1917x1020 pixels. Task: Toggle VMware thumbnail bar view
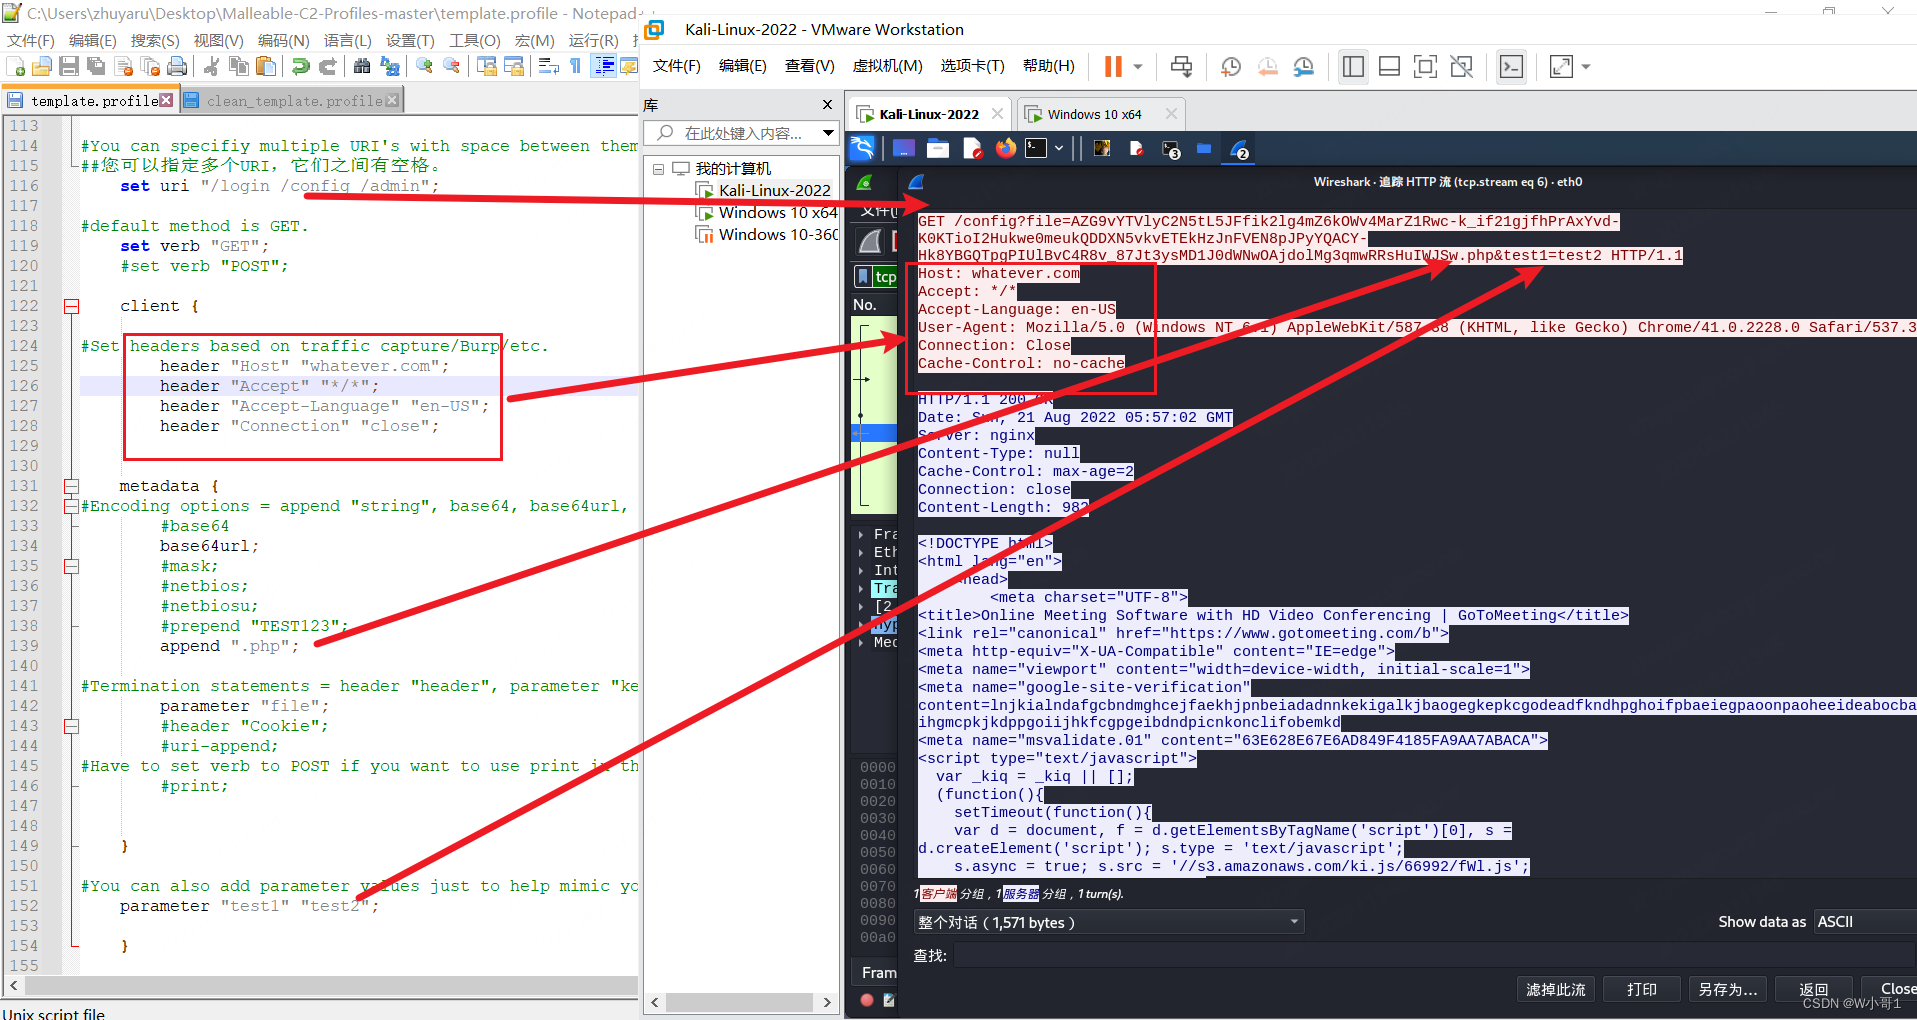click(1389, 66)
